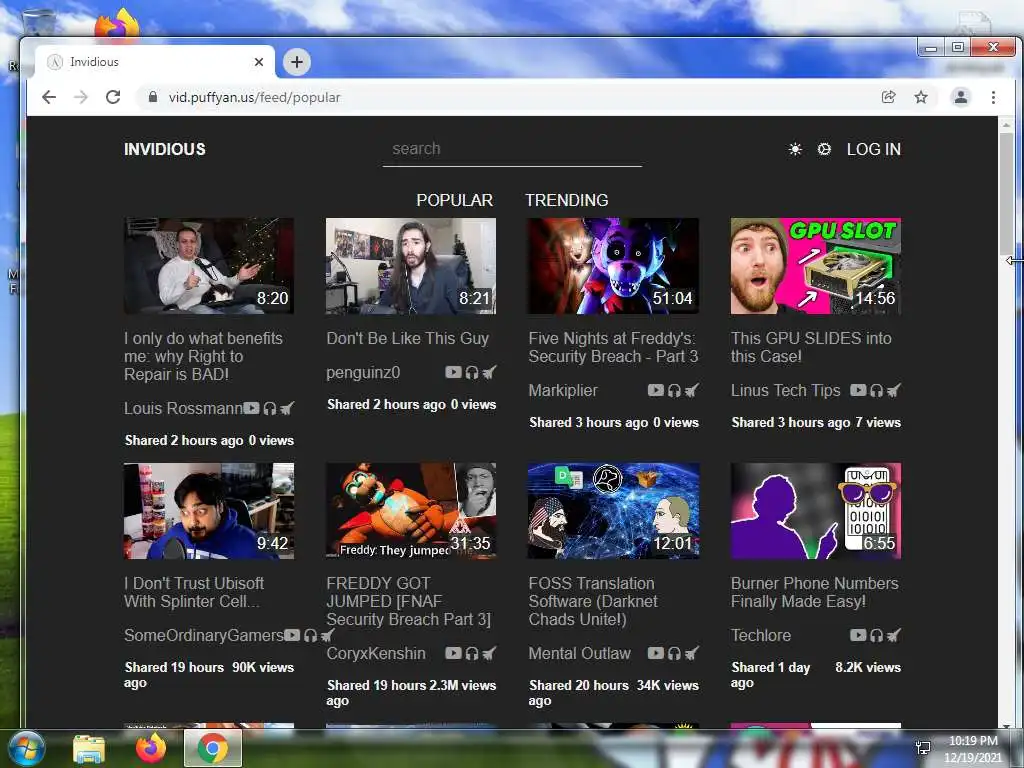Image resolution: width=1024 pixels, height=768 pixels.
Task: Open I Don't Trust Ubisoft video title
Action: pos(194,592)
